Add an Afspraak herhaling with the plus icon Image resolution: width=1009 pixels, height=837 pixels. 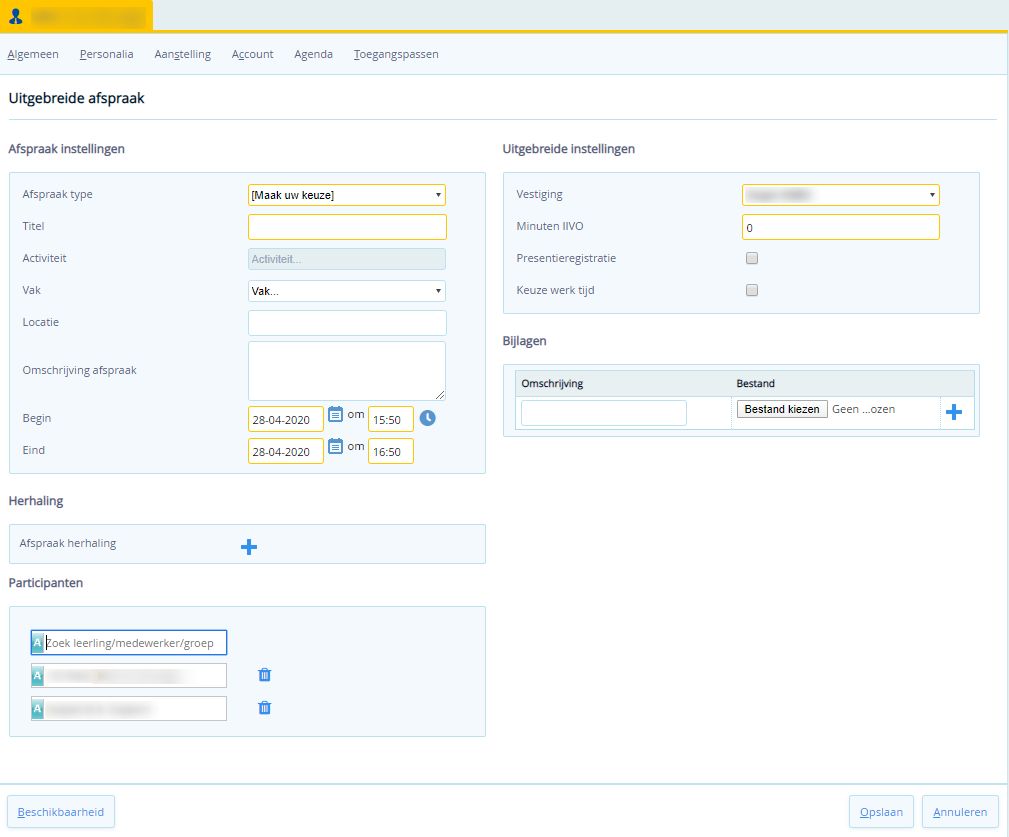click(x=249, y=547)
